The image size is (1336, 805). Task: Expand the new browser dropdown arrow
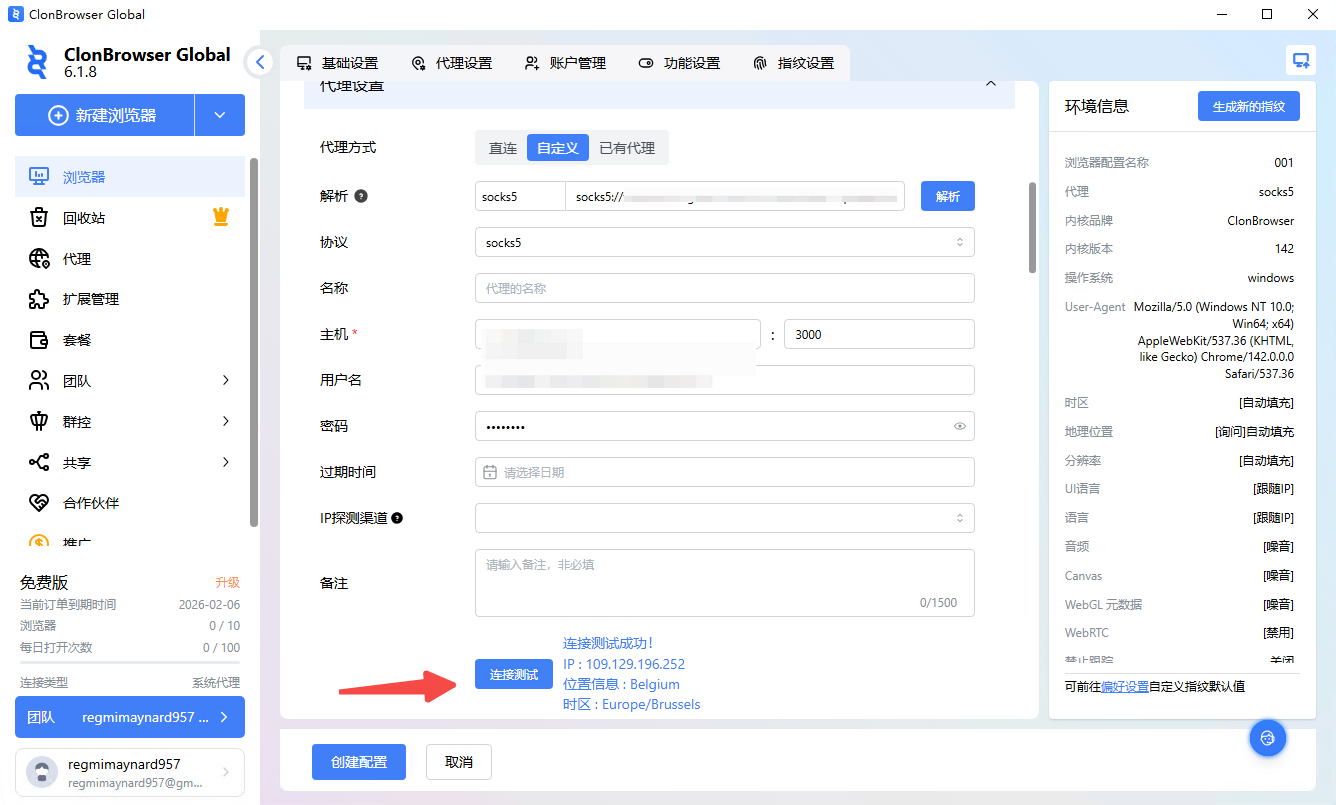pyautogui.click(x=220, y=115)
